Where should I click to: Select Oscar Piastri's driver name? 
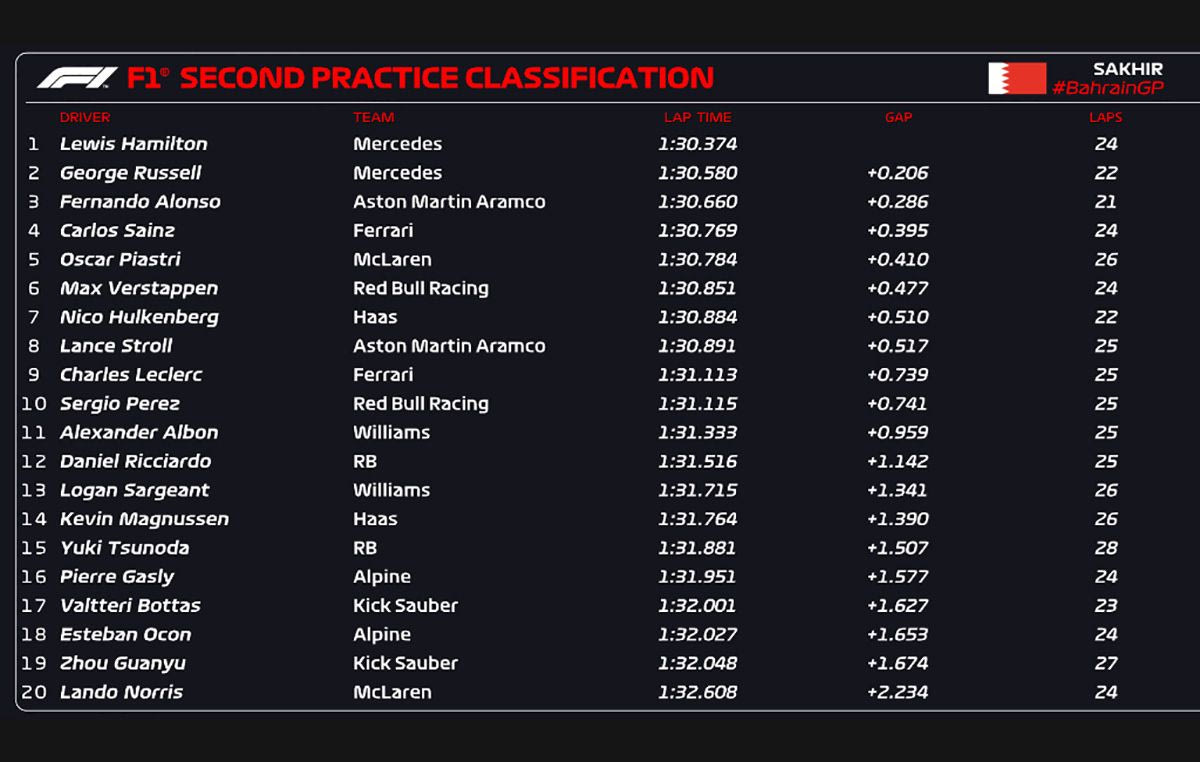pos(120,260)
